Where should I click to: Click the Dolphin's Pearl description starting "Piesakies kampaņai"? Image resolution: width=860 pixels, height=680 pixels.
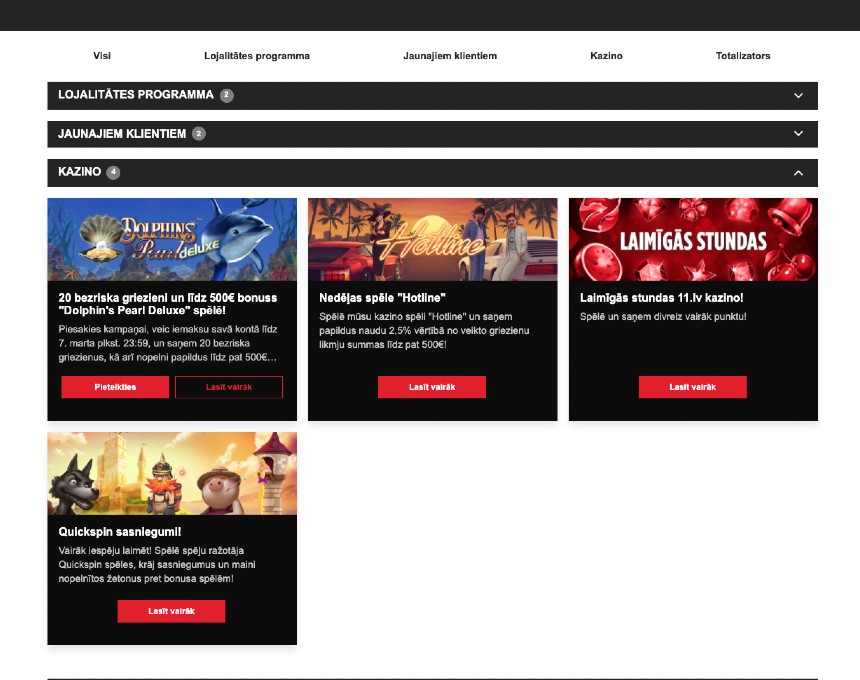point(168,343)
